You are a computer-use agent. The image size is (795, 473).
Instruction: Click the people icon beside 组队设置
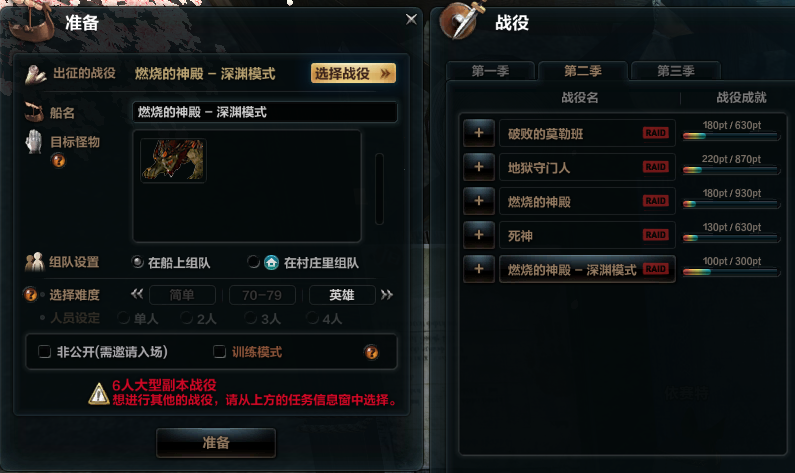click(34, 262)
